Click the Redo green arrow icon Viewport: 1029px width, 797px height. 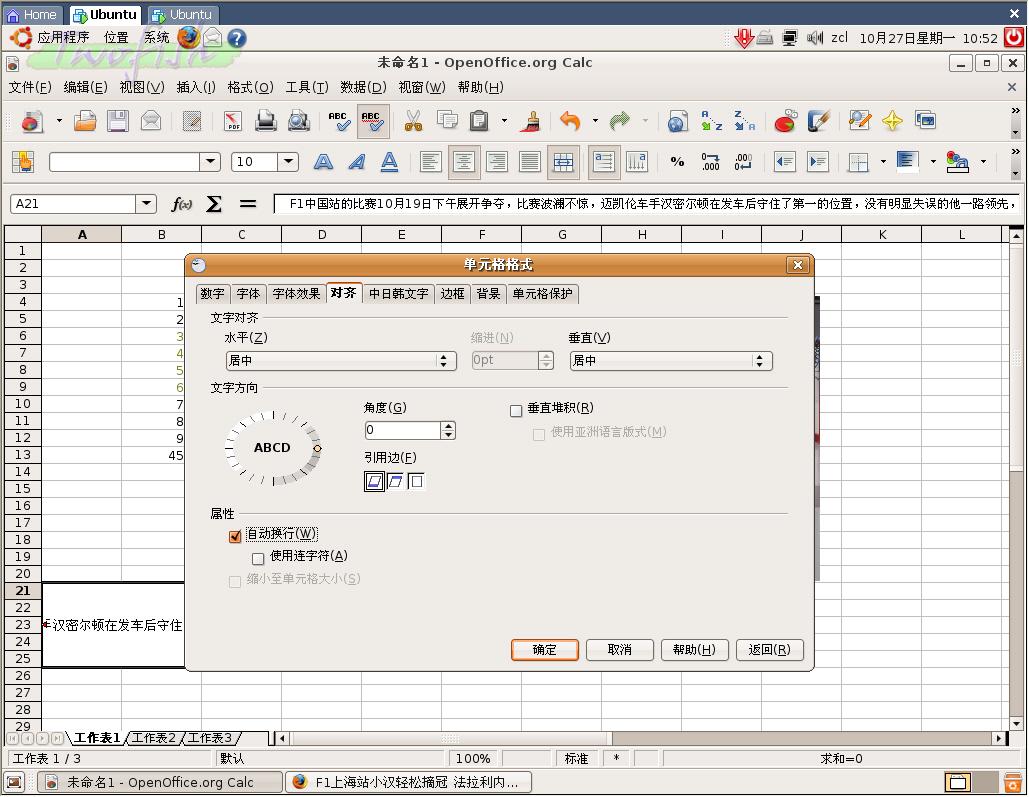point(620,121)
